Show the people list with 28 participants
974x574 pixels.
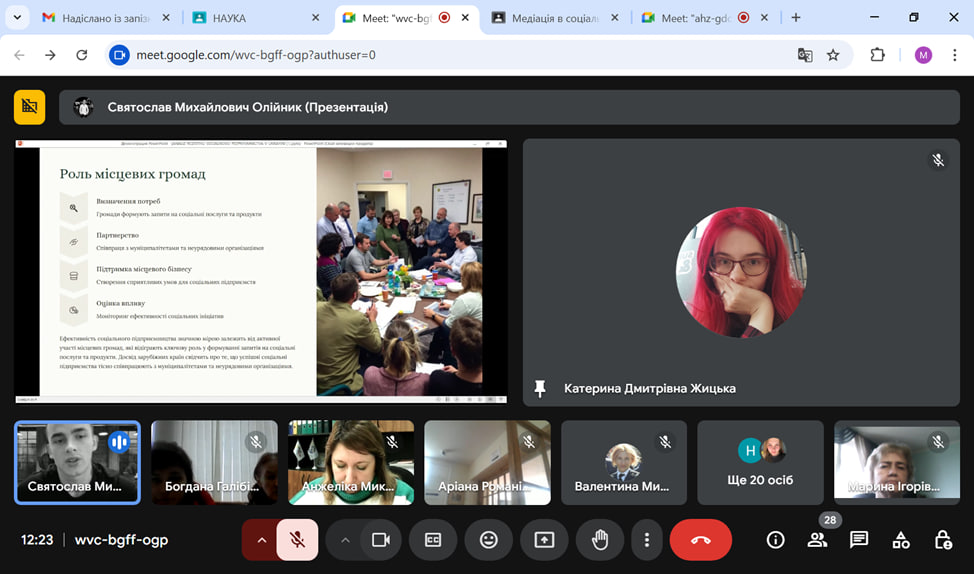tap(817, 540)
